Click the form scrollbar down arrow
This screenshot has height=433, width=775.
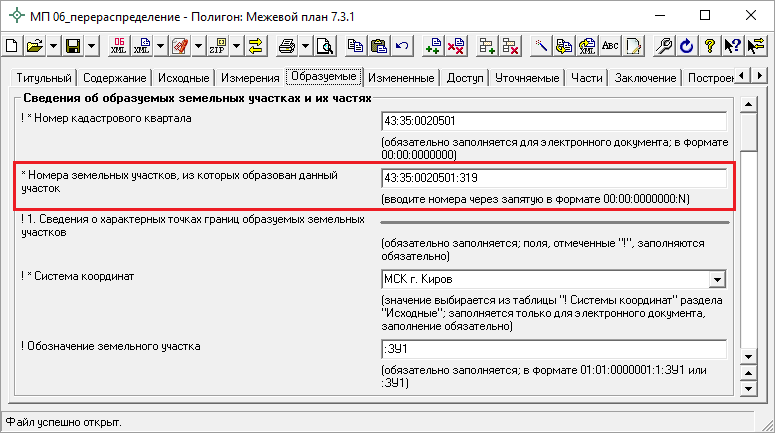click(x=749, y=356)
